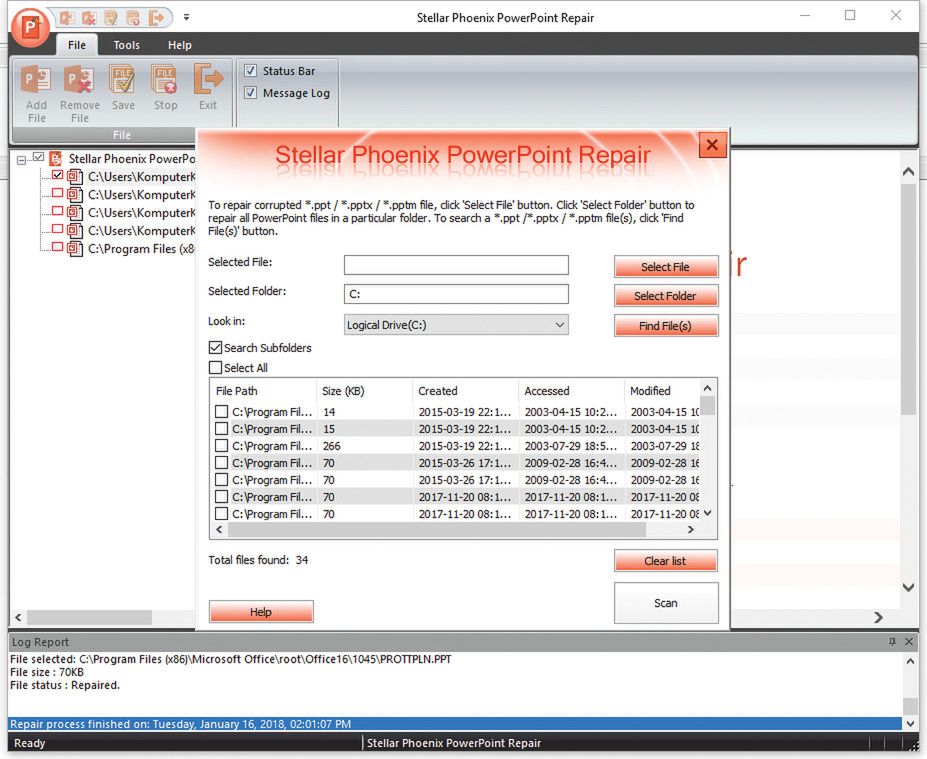Click Stellar Phoenix root tree node icon
The image size is (927, 759).
[56, 158]
